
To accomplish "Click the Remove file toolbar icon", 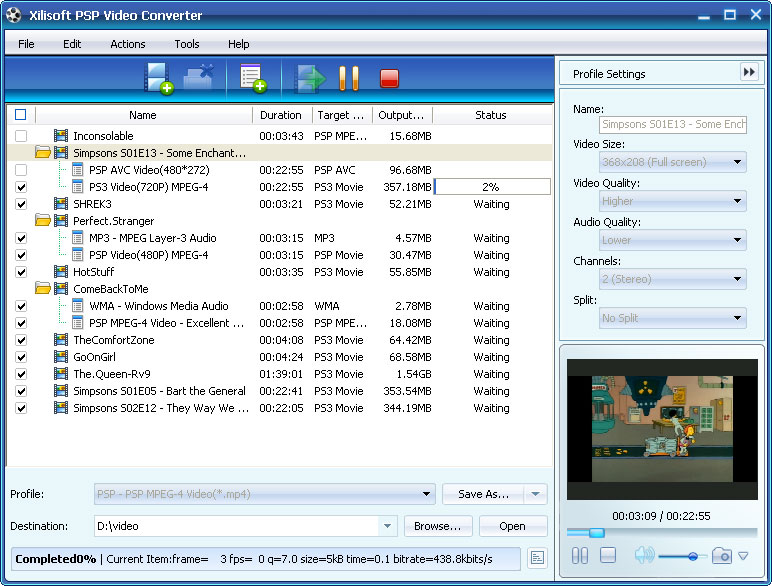I will coord(199,77).
